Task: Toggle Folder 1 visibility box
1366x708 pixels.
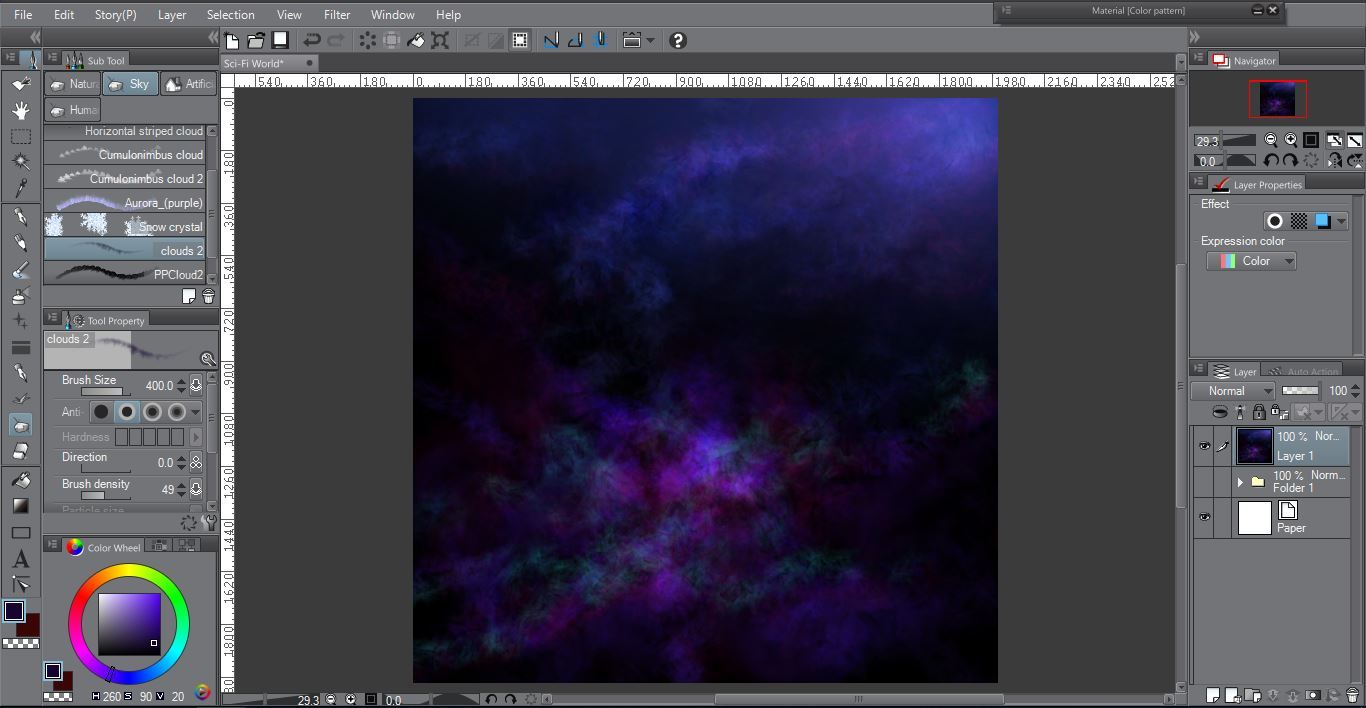Action: (x=1204, y=482)
